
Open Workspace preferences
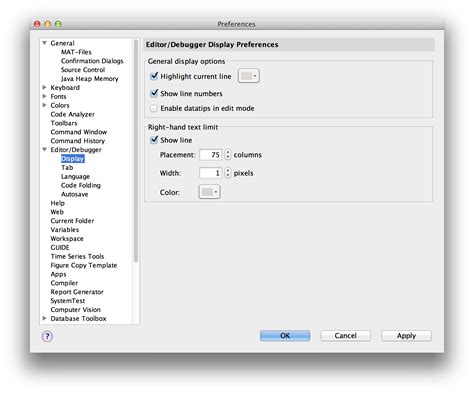point(67,238)
